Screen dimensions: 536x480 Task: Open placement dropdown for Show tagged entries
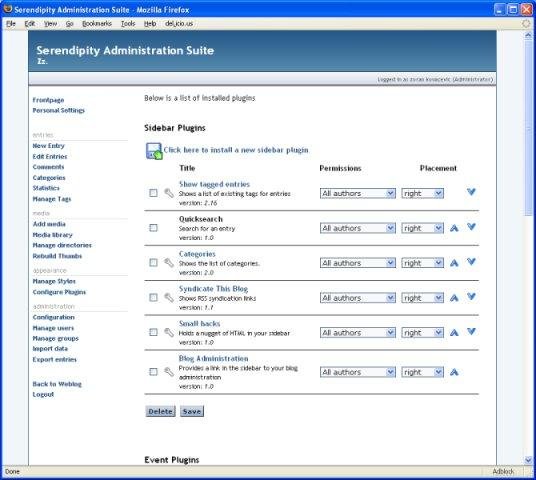tap(423, 194)
